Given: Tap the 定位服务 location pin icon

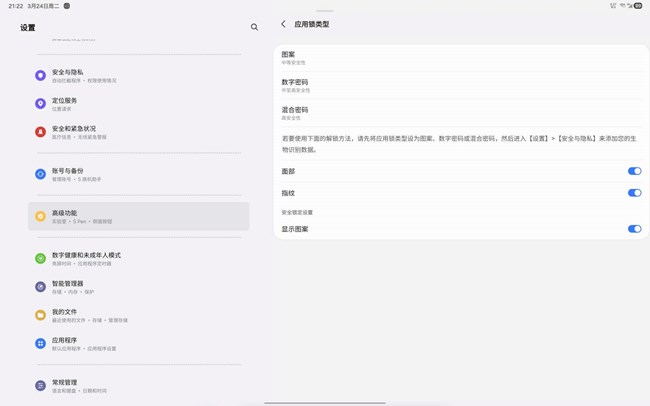Looking at the screenshot, I should click(x=41, y=104).
